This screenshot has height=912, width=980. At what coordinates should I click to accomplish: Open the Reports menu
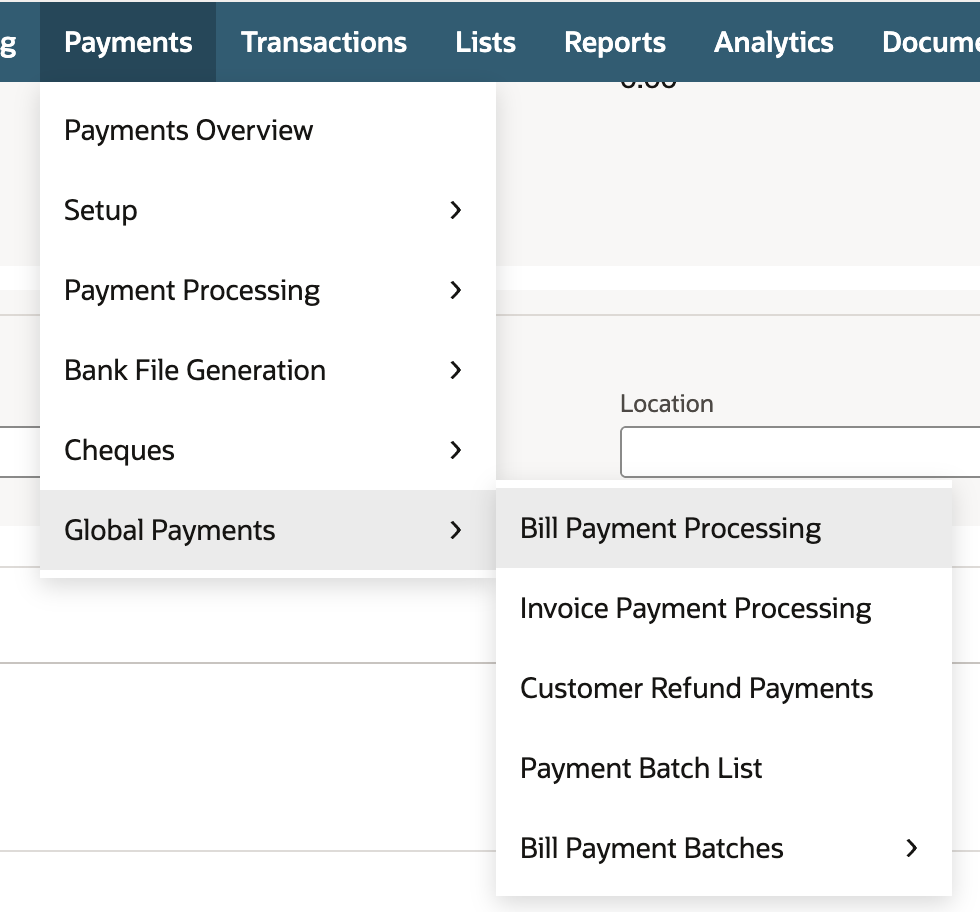click(615, 42)
